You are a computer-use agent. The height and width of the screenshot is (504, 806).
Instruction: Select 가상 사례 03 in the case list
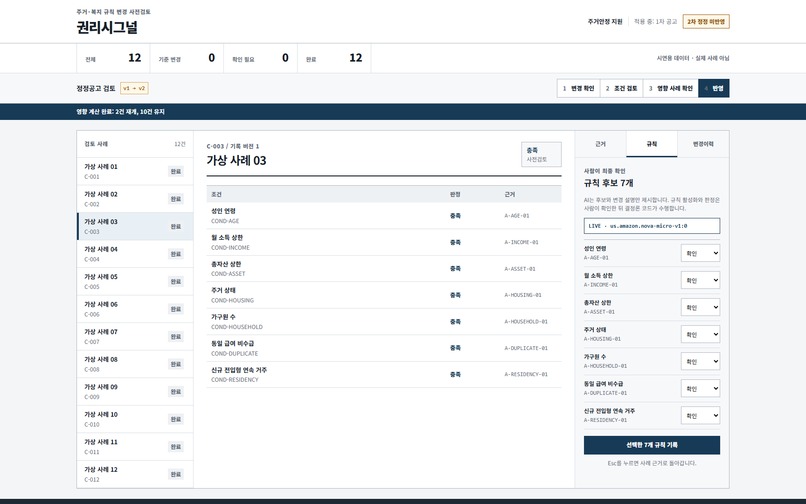click(x=135, y=226)
